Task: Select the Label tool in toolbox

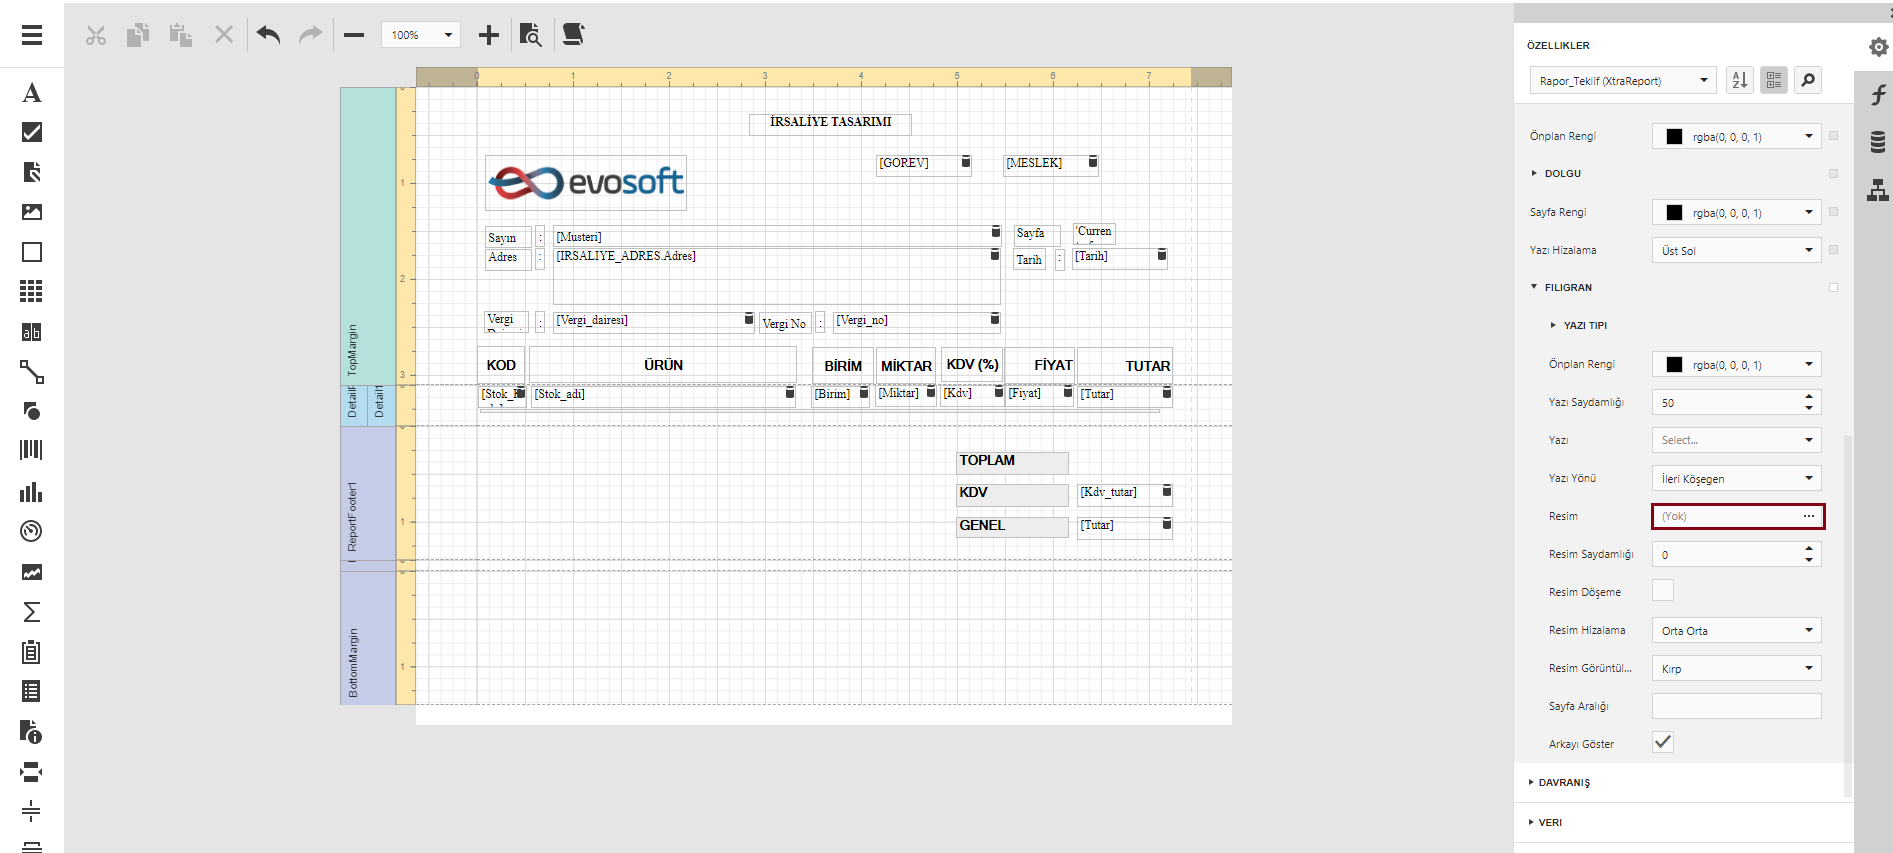Action: (32, 93)
